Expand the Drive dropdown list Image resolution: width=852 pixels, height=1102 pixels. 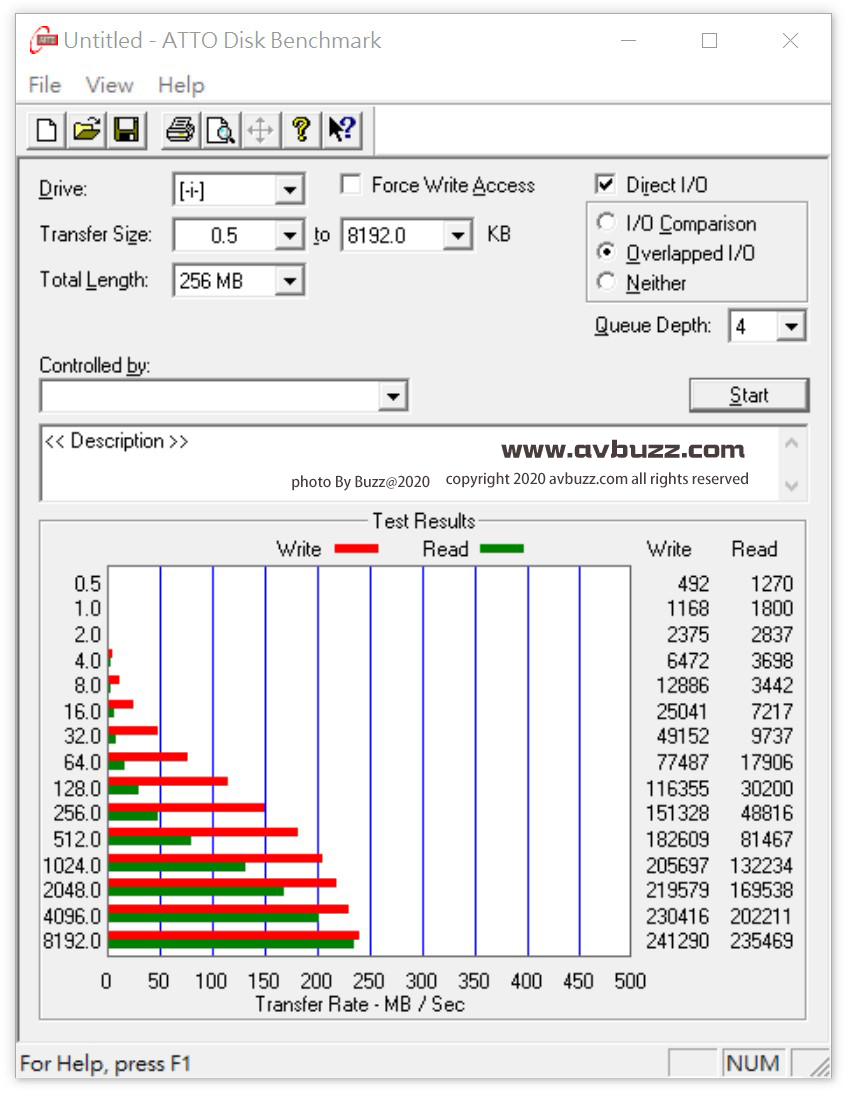pos(289,190)
